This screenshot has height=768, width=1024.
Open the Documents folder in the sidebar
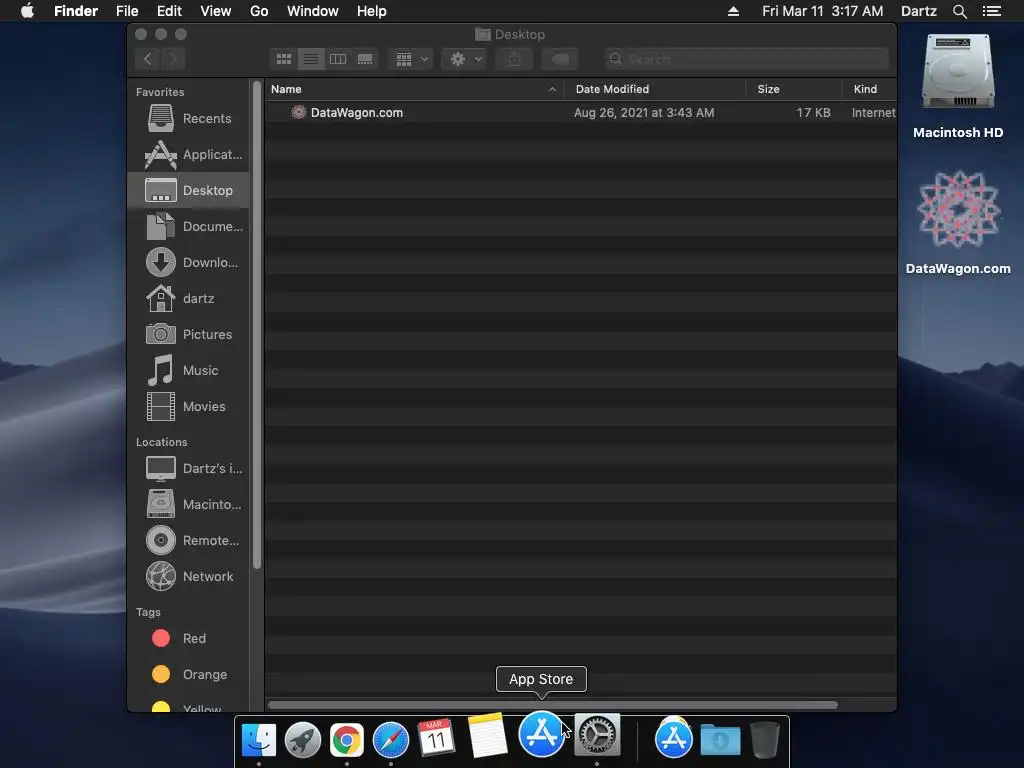click(x=189, y=227)
